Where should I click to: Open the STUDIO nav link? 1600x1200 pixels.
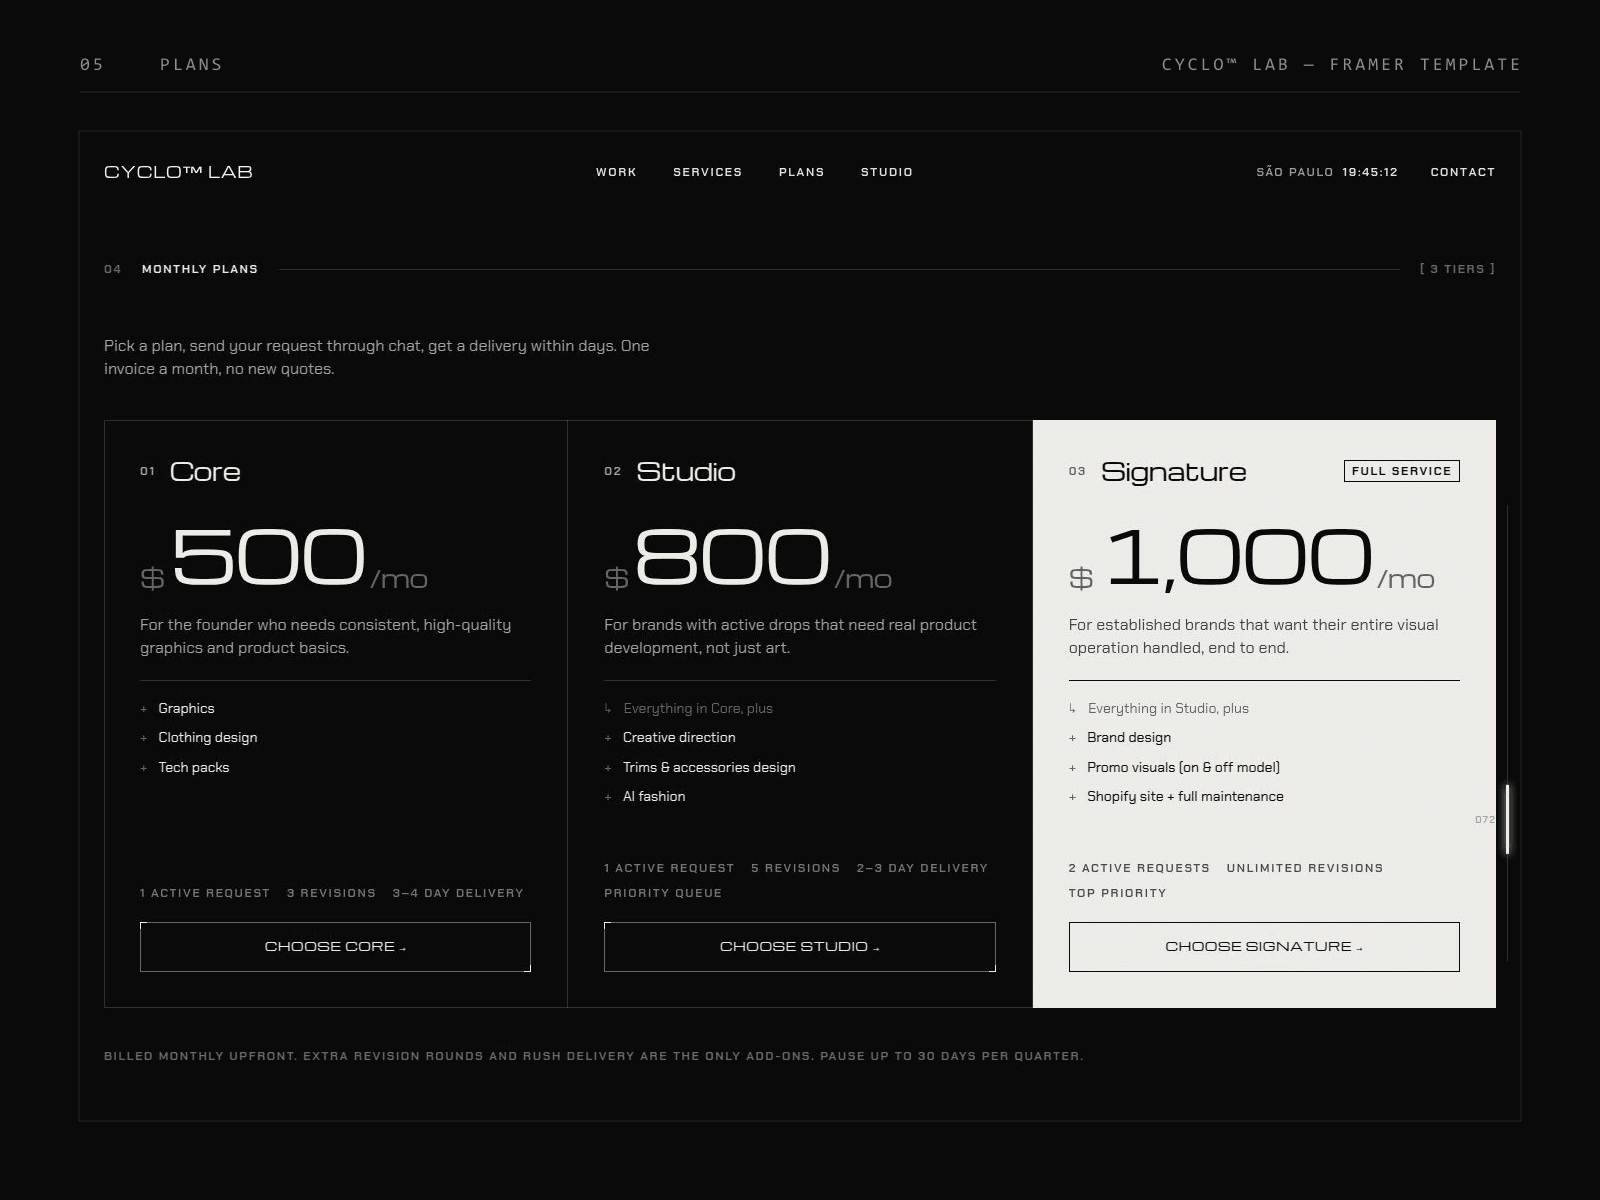(886, 172)
